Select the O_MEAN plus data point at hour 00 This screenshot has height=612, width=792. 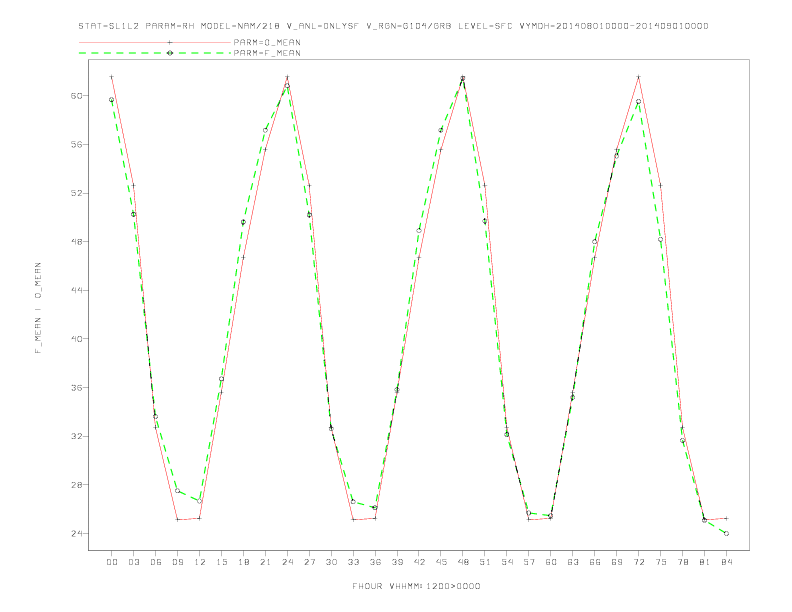112,77
